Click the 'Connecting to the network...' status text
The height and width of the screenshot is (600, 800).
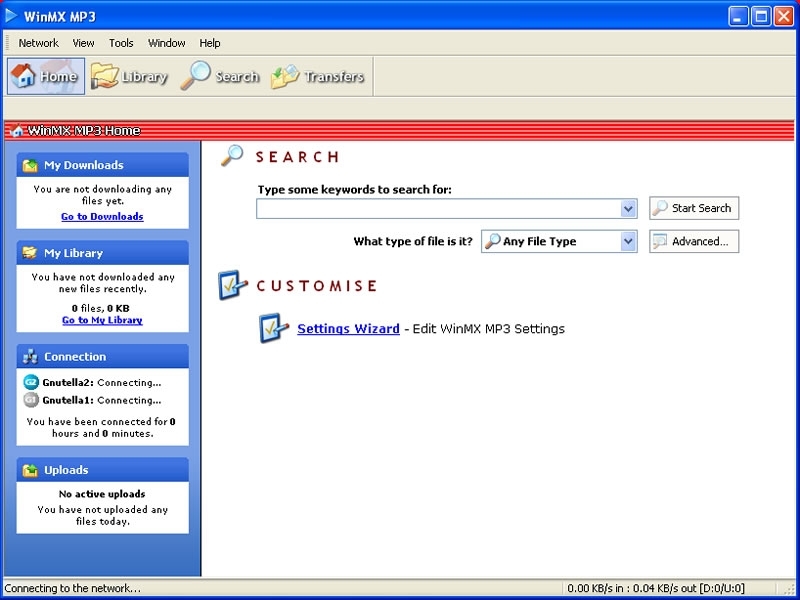[x=72, y=588]
